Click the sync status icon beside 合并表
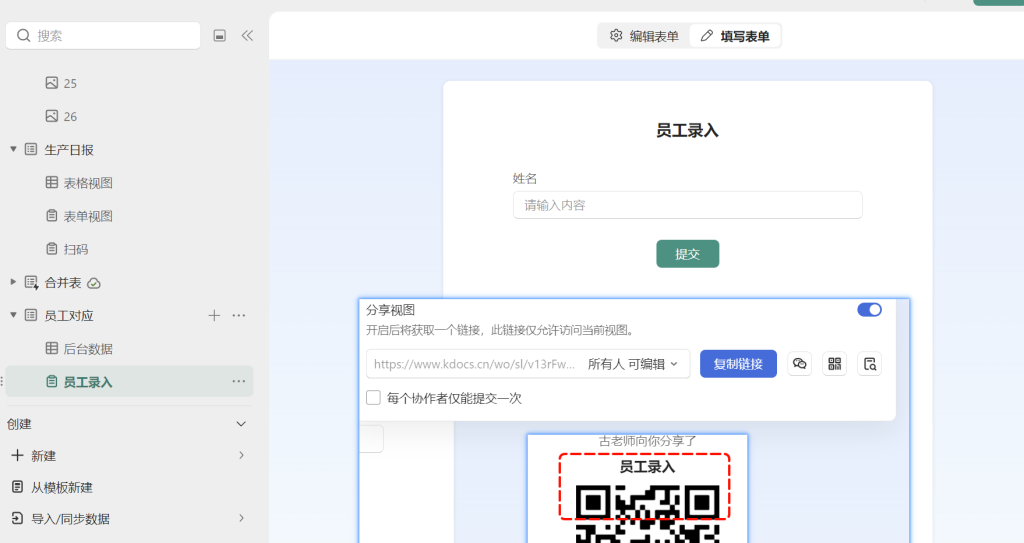Screen dimensions: 1024x543 [94, 283]
